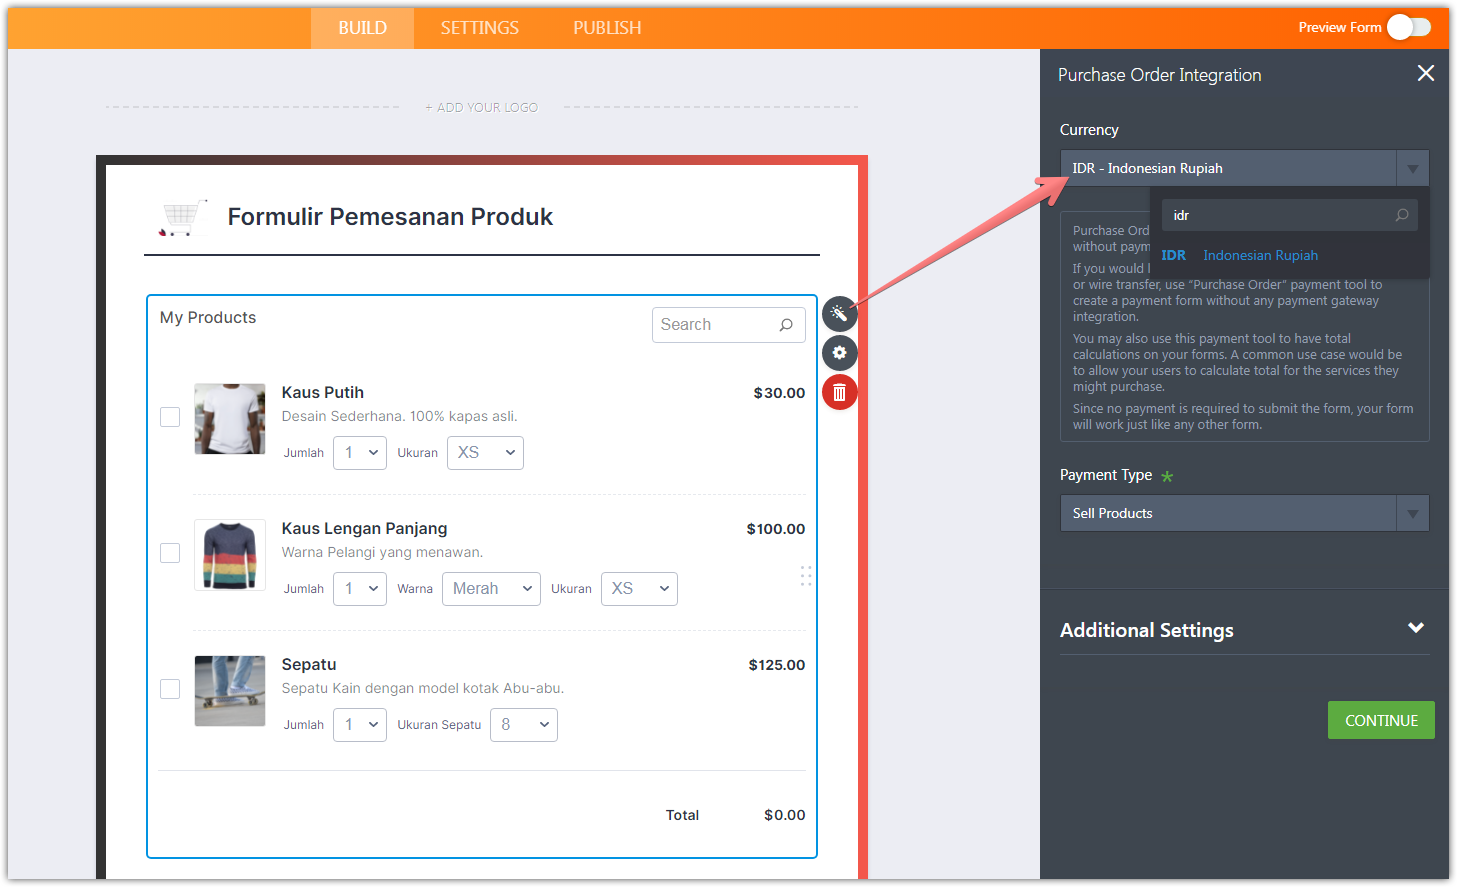Delete the My Products field
The height and width of the screenshot is (887, 1457).
(x=839, y=392)
